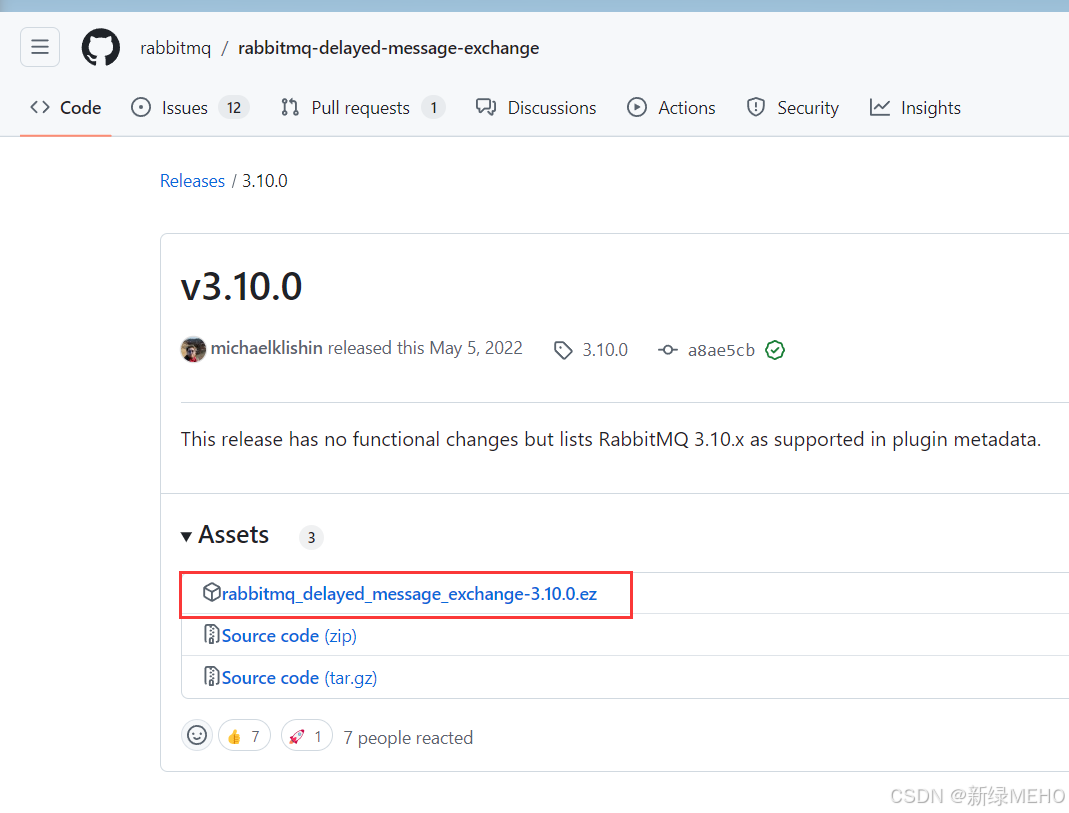Click the Releases breadcrumb link
The image size is (1069, 813).
tap(192, 181)
